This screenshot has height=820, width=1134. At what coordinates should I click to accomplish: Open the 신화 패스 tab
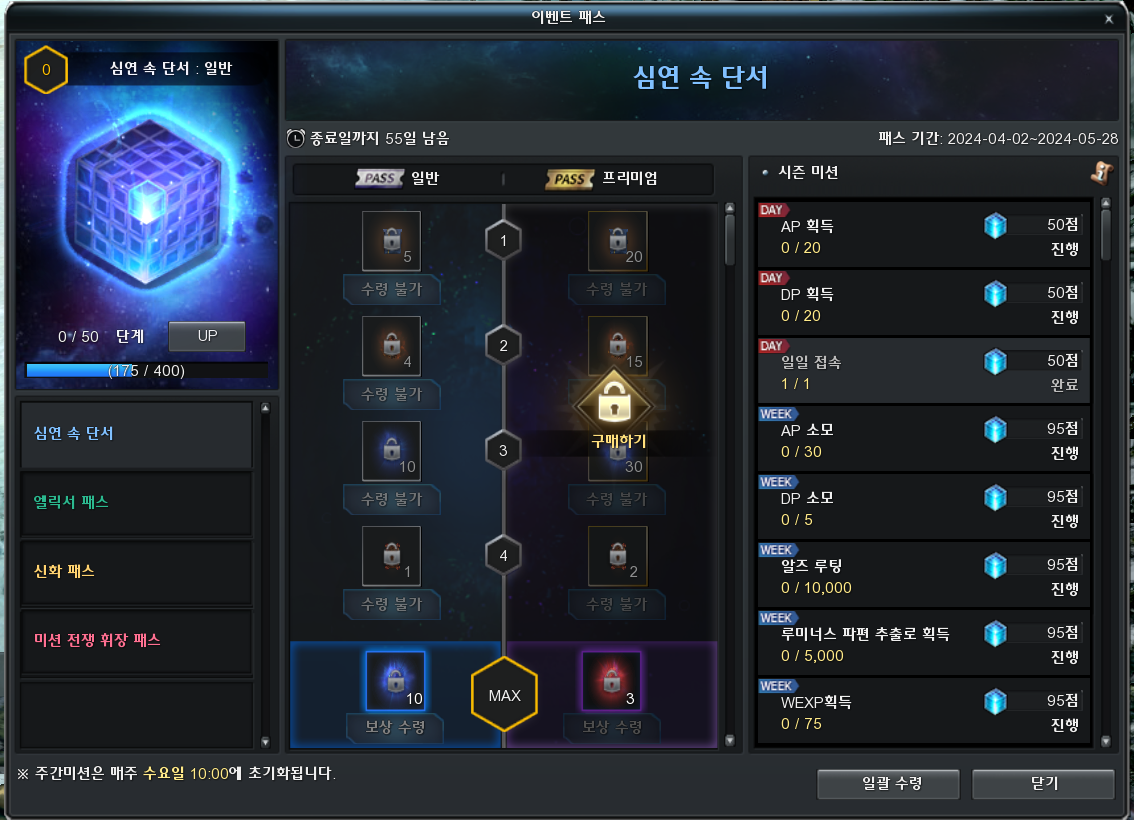click(x=137, y=571)
